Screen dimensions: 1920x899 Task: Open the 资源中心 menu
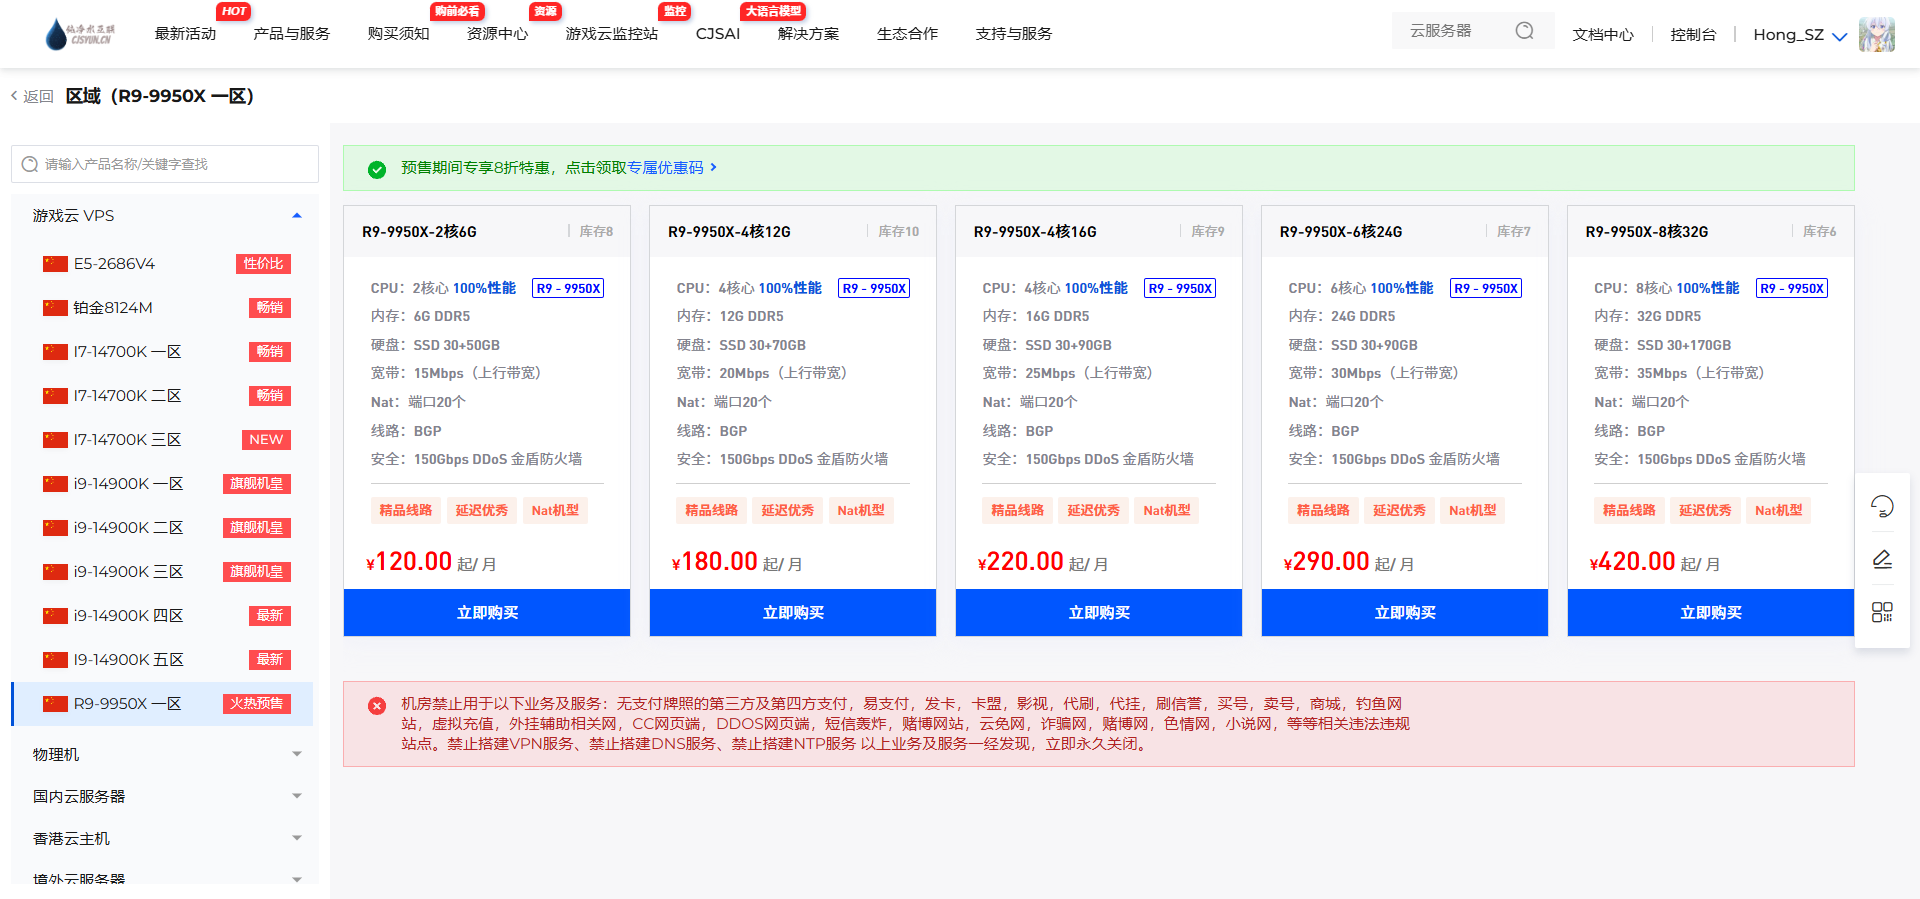(497, 34)
